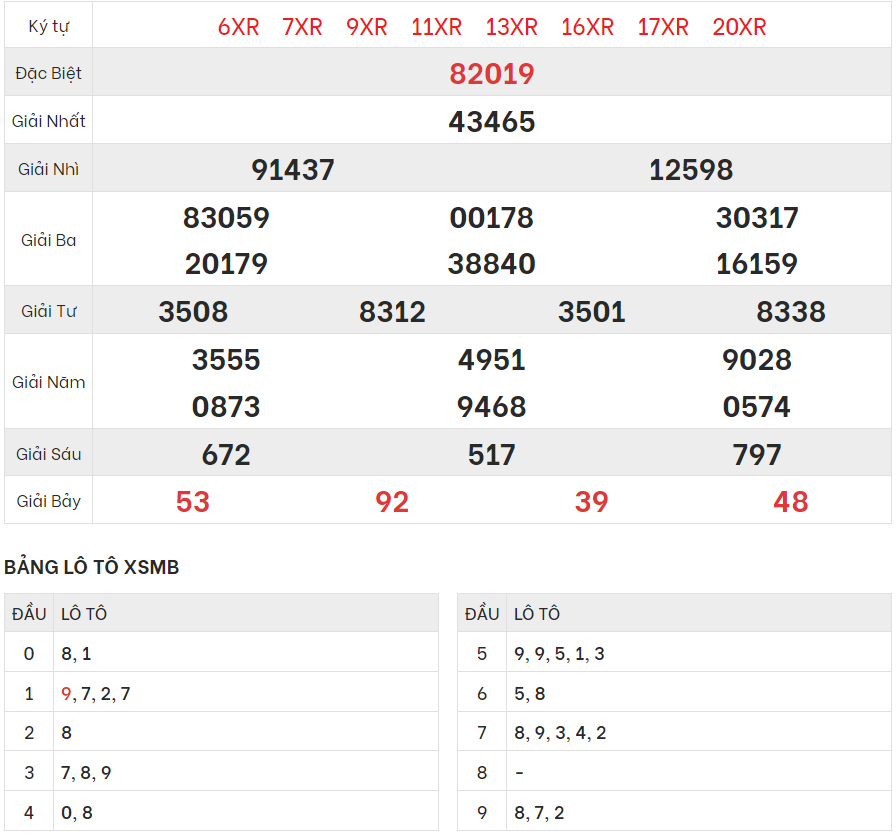Select fourth prize number 8312
The height and width of the screenshot is (834, 896).
392,312
